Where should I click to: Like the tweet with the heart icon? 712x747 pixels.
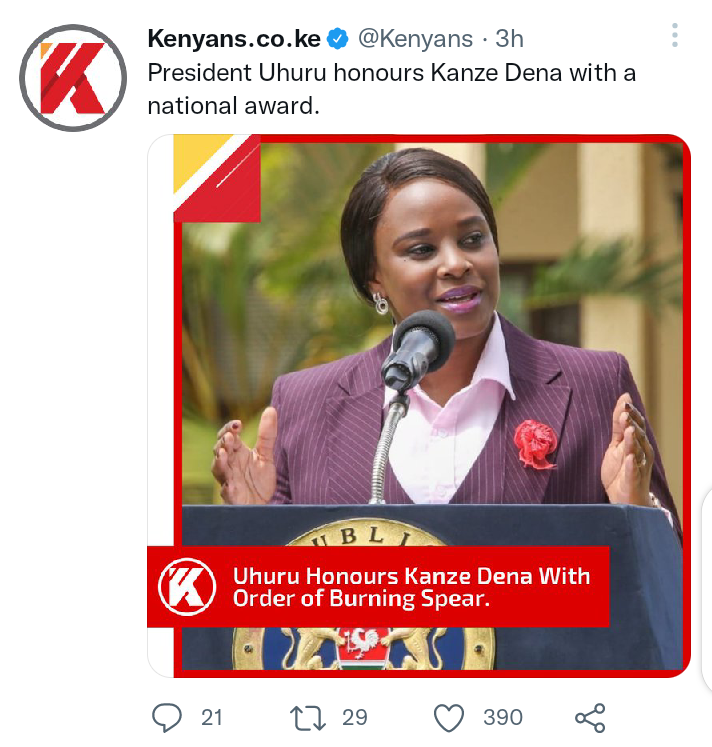coord(449,718)
